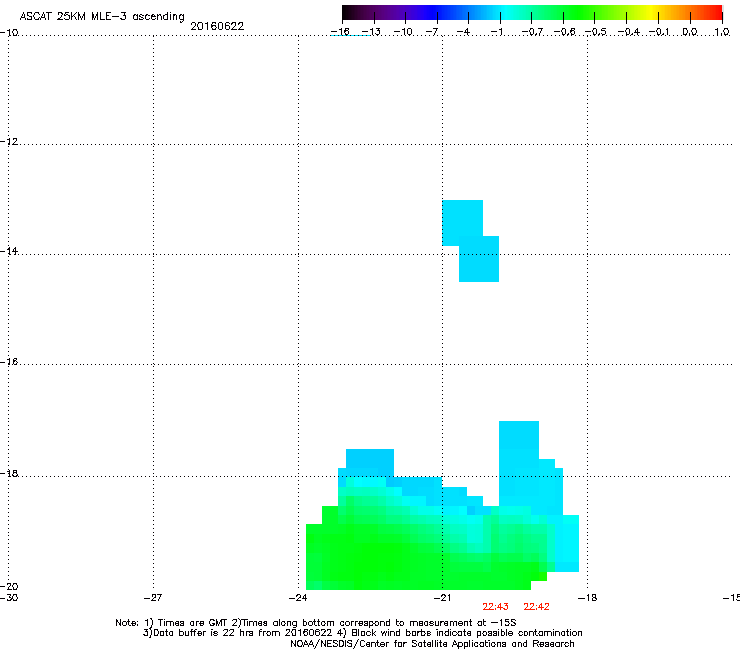The image size is (740, 650).
Task: Click the NOAA/NESDIS credit line
Action: point(432,643)
